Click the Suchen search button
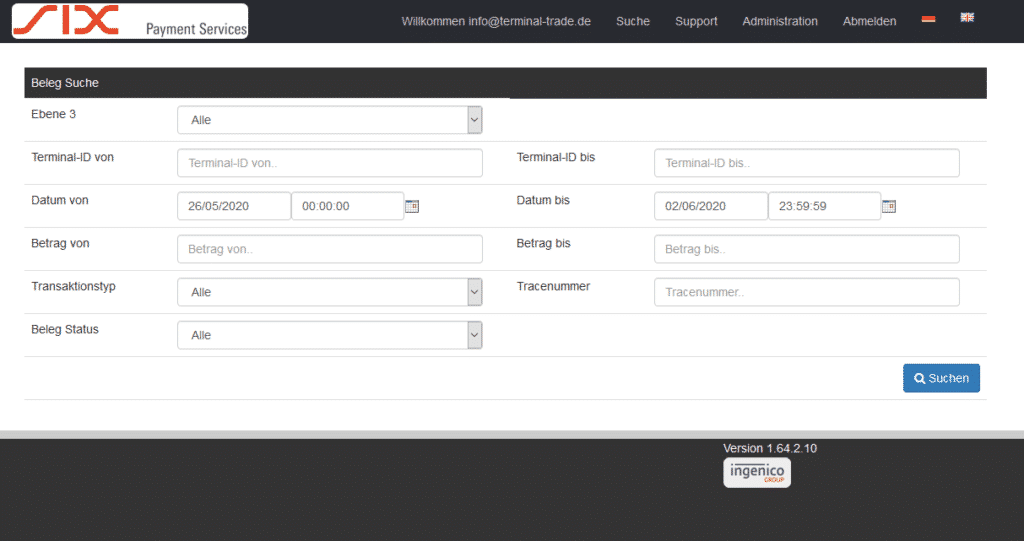Viewport: 1024px width, 541px height. coord(941,378)
